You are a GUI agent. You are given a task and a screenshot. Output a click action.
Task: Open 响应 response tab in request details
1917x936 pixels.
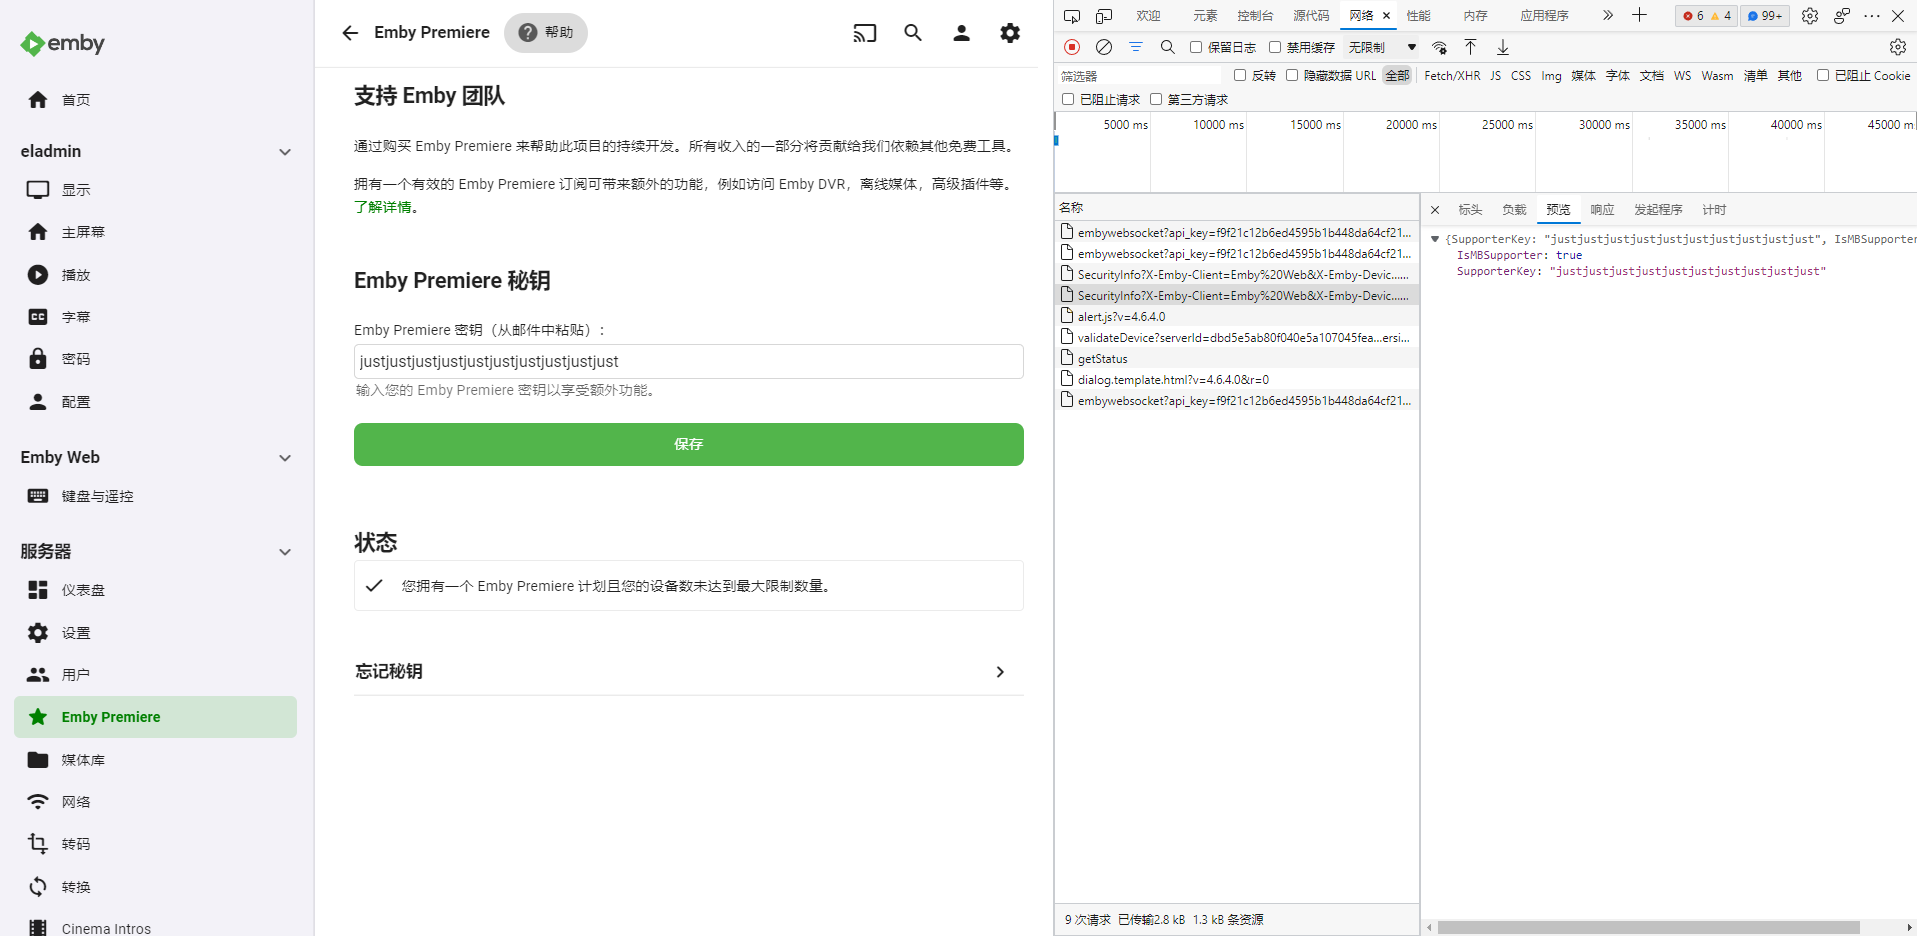pos(1602,210)
